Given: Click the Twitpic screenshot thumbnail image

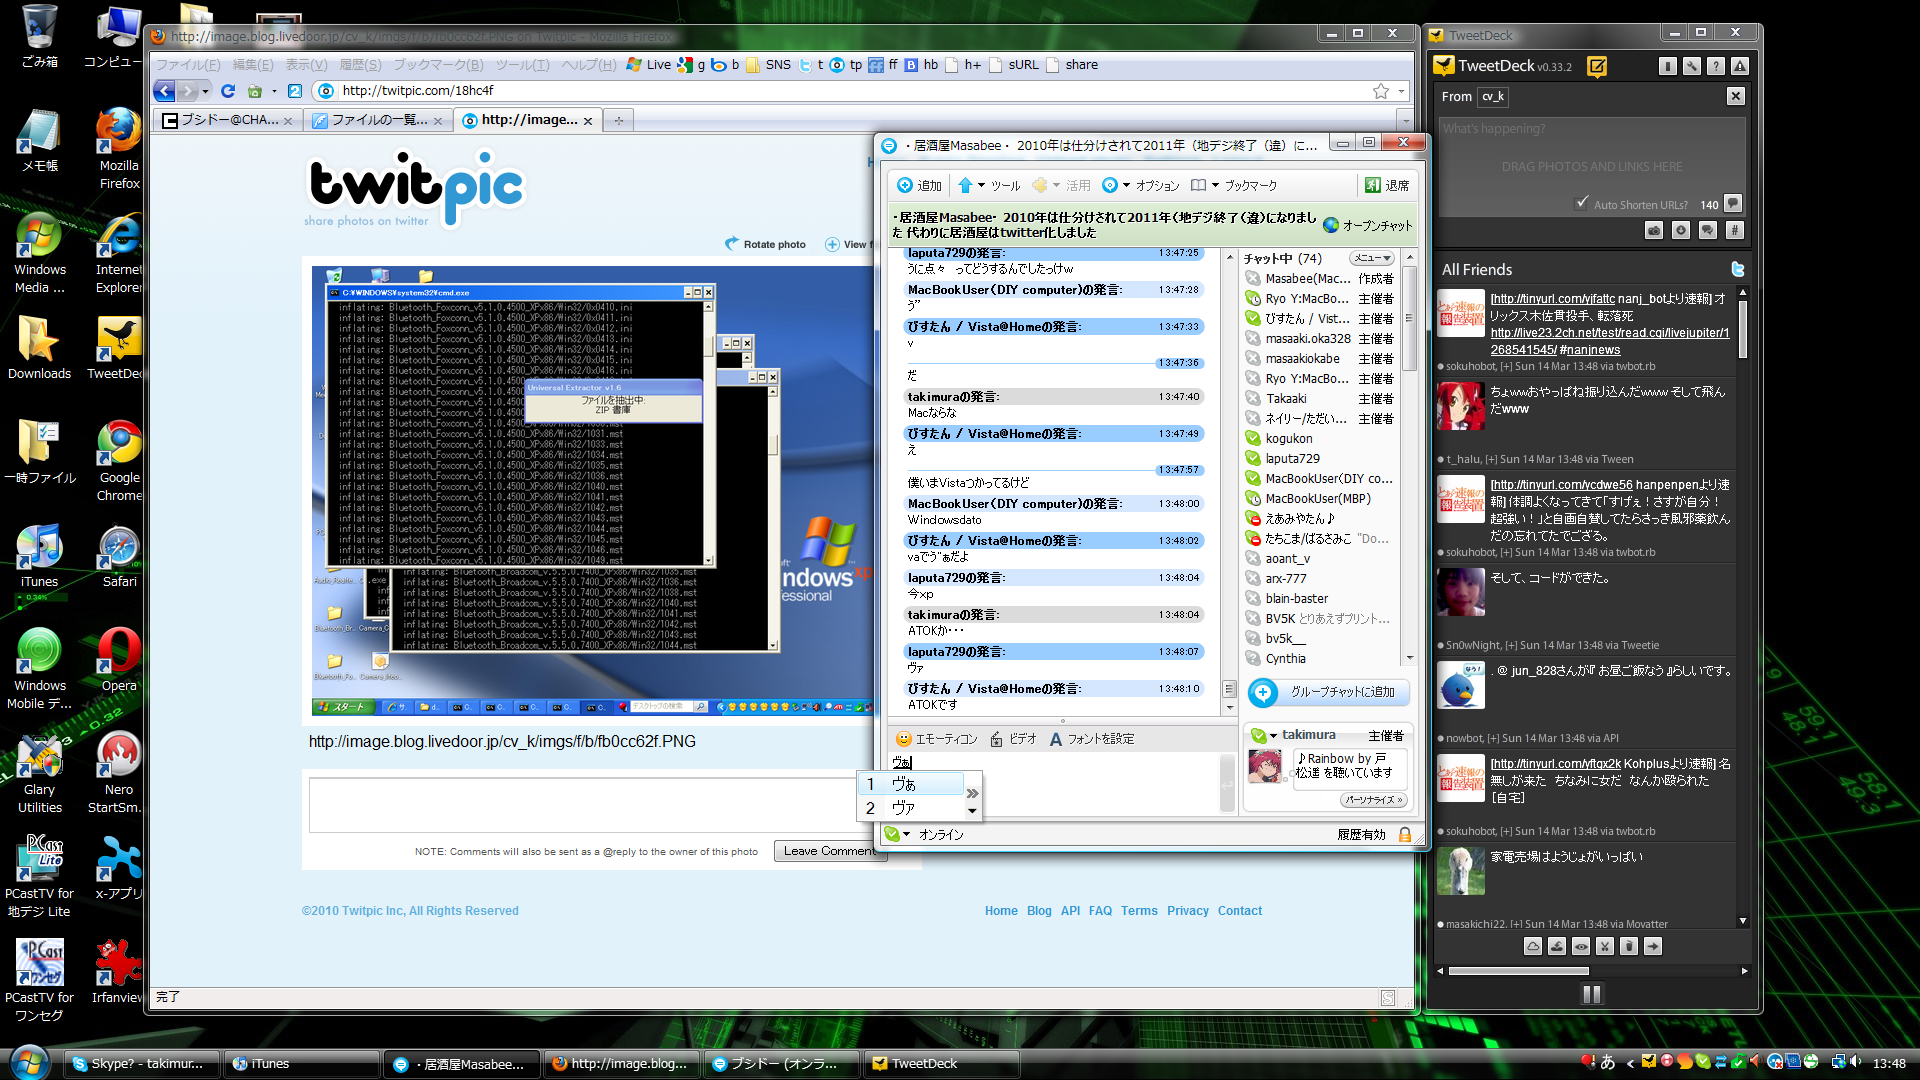Looking at the screenshot, I should [x=592, y=491].
